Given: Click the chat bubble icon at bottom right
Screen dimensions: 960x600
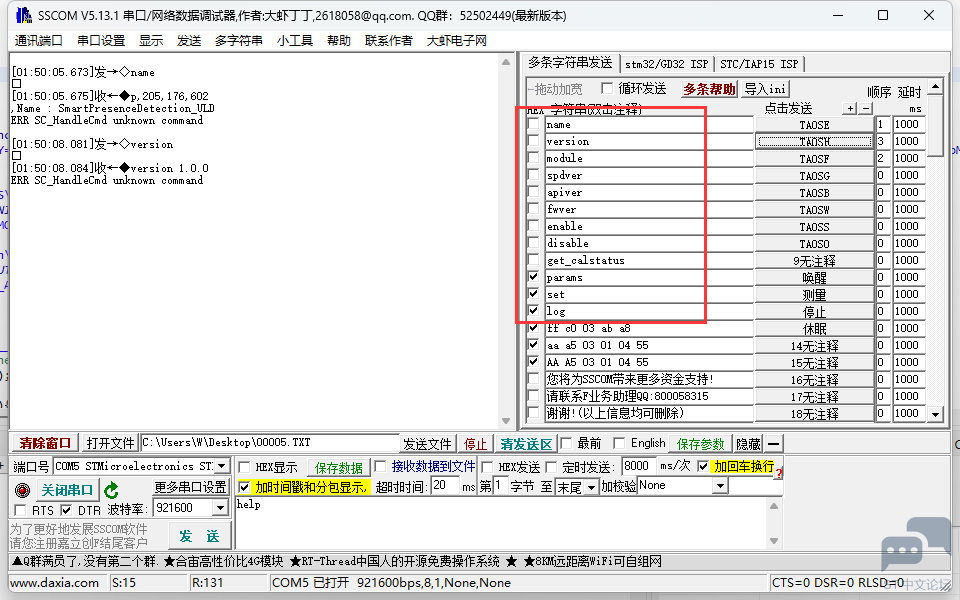Looking at the screenshot, I should coord(902,552).
